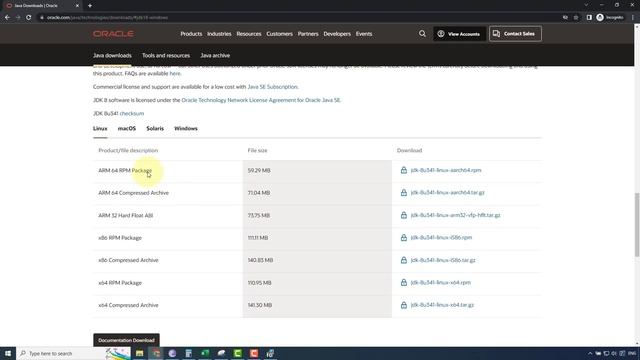This screenshot has width=640, height=360.
Task: Select the Java archive sub-navigation tab
Action: pos(215,56)
